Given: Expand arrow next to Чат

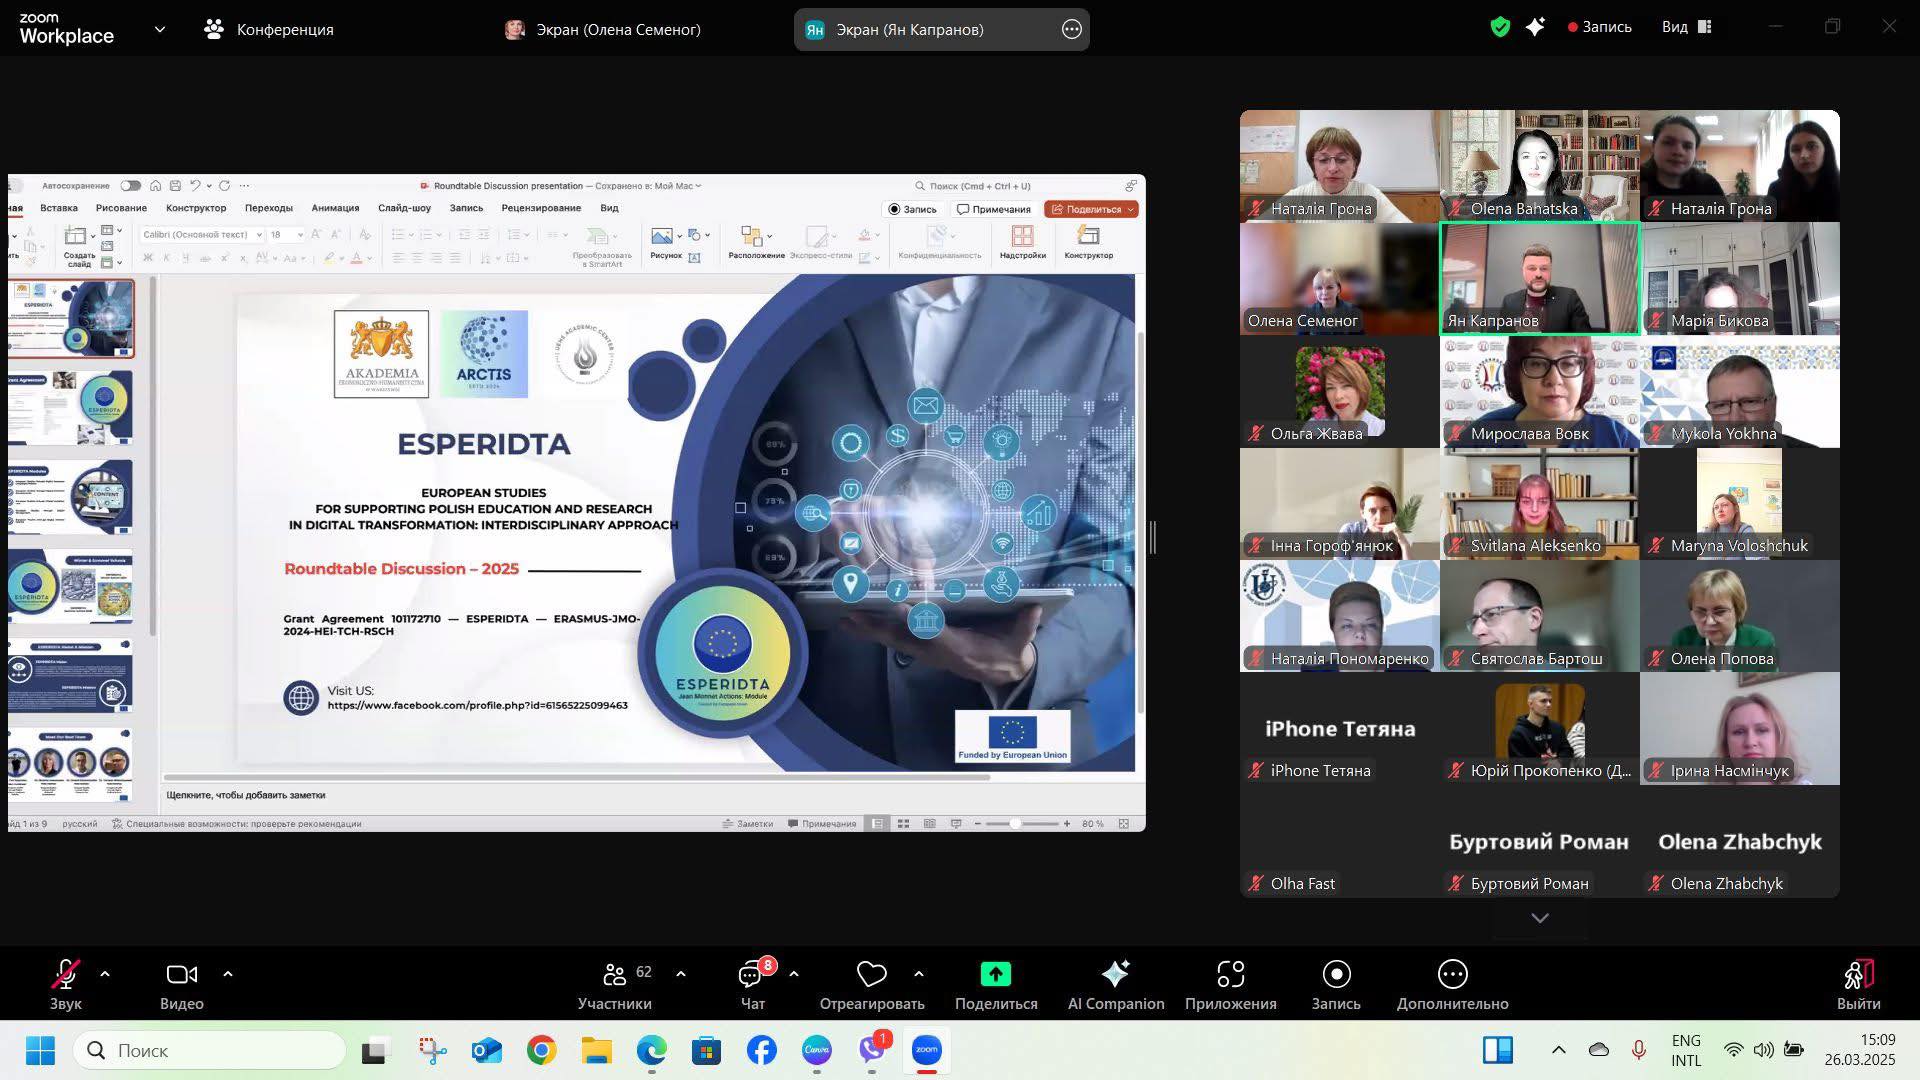Looking at the screenshot, I should coord(794,974).
